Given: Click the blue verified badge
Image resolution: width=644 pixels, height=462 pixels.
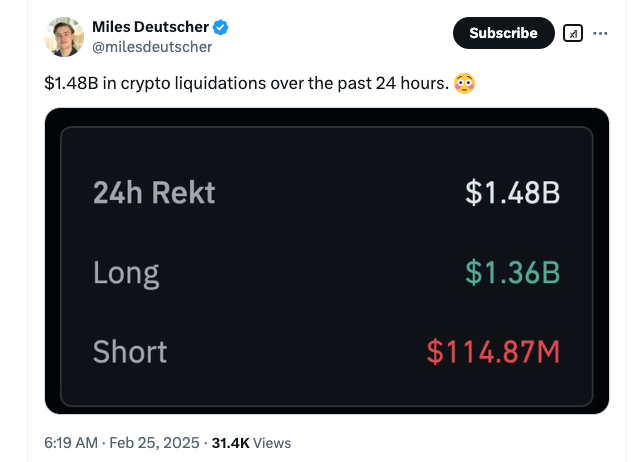Looking at the screenshot, I should tap(221, 27).
